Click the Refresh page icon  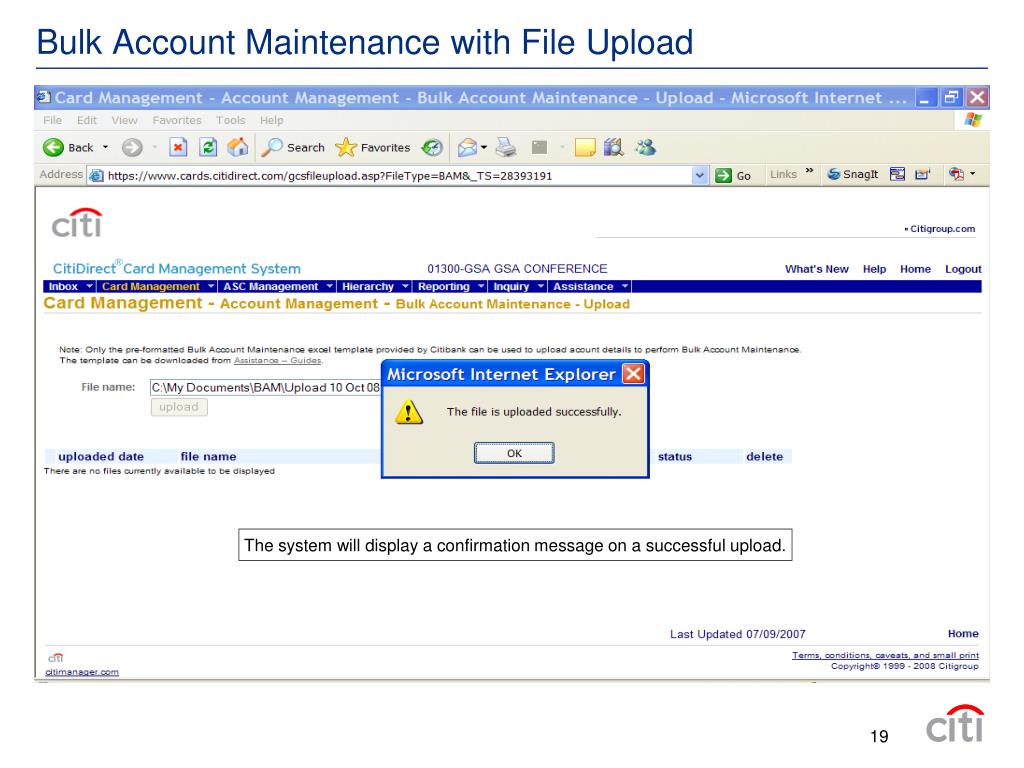click(208, 147)
